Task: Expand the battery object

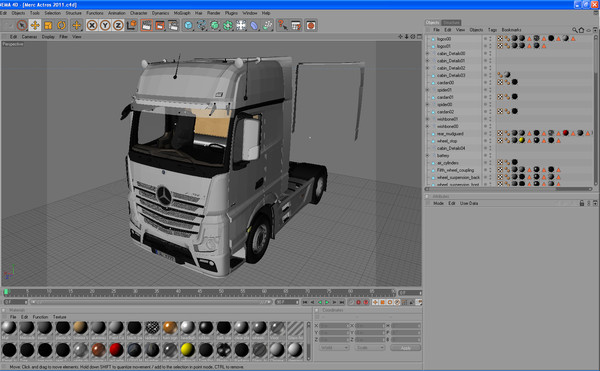Action: pos(428,155)
